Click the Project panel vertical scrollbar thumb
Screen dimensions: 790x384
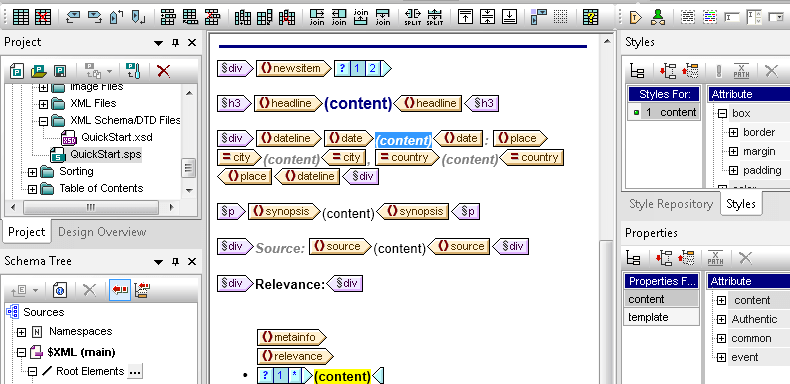(x=189, y=167)
